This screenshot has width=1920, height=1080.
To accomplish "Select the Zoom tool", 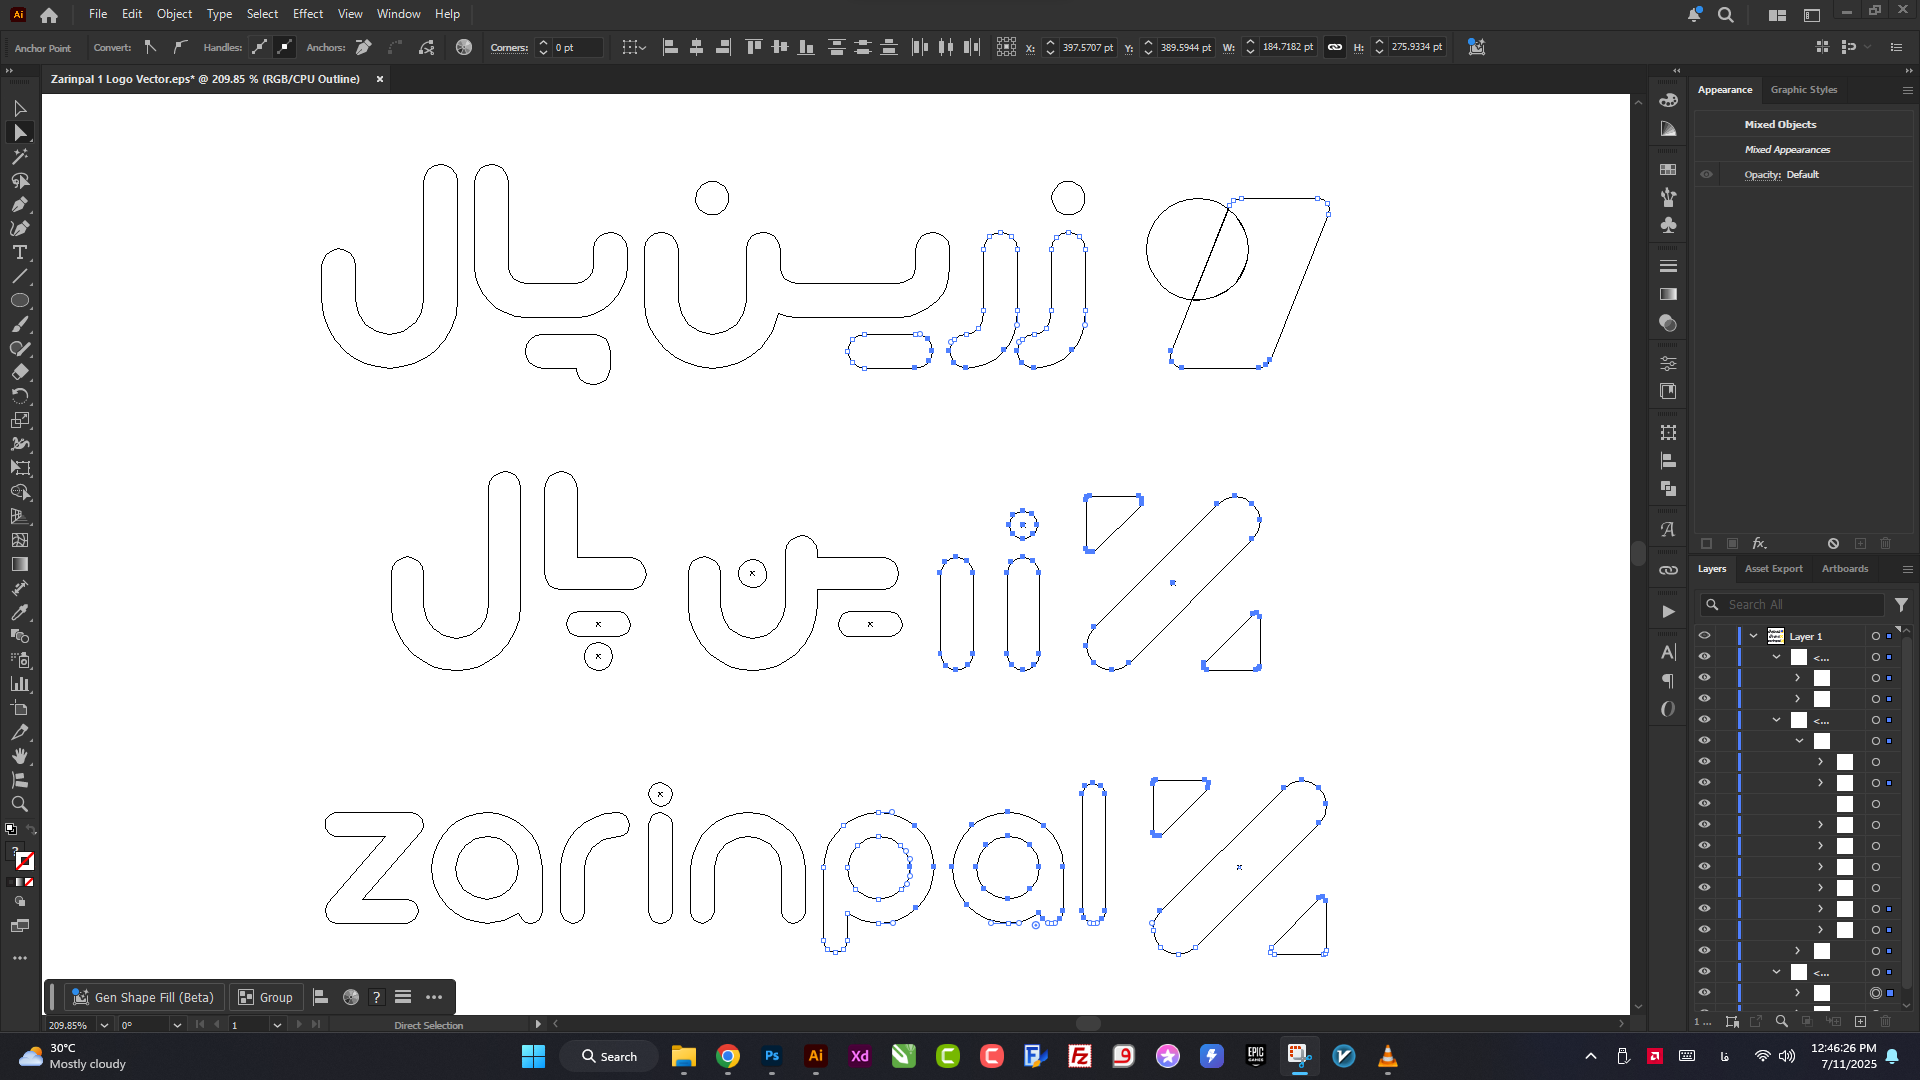I will [20, 804].
